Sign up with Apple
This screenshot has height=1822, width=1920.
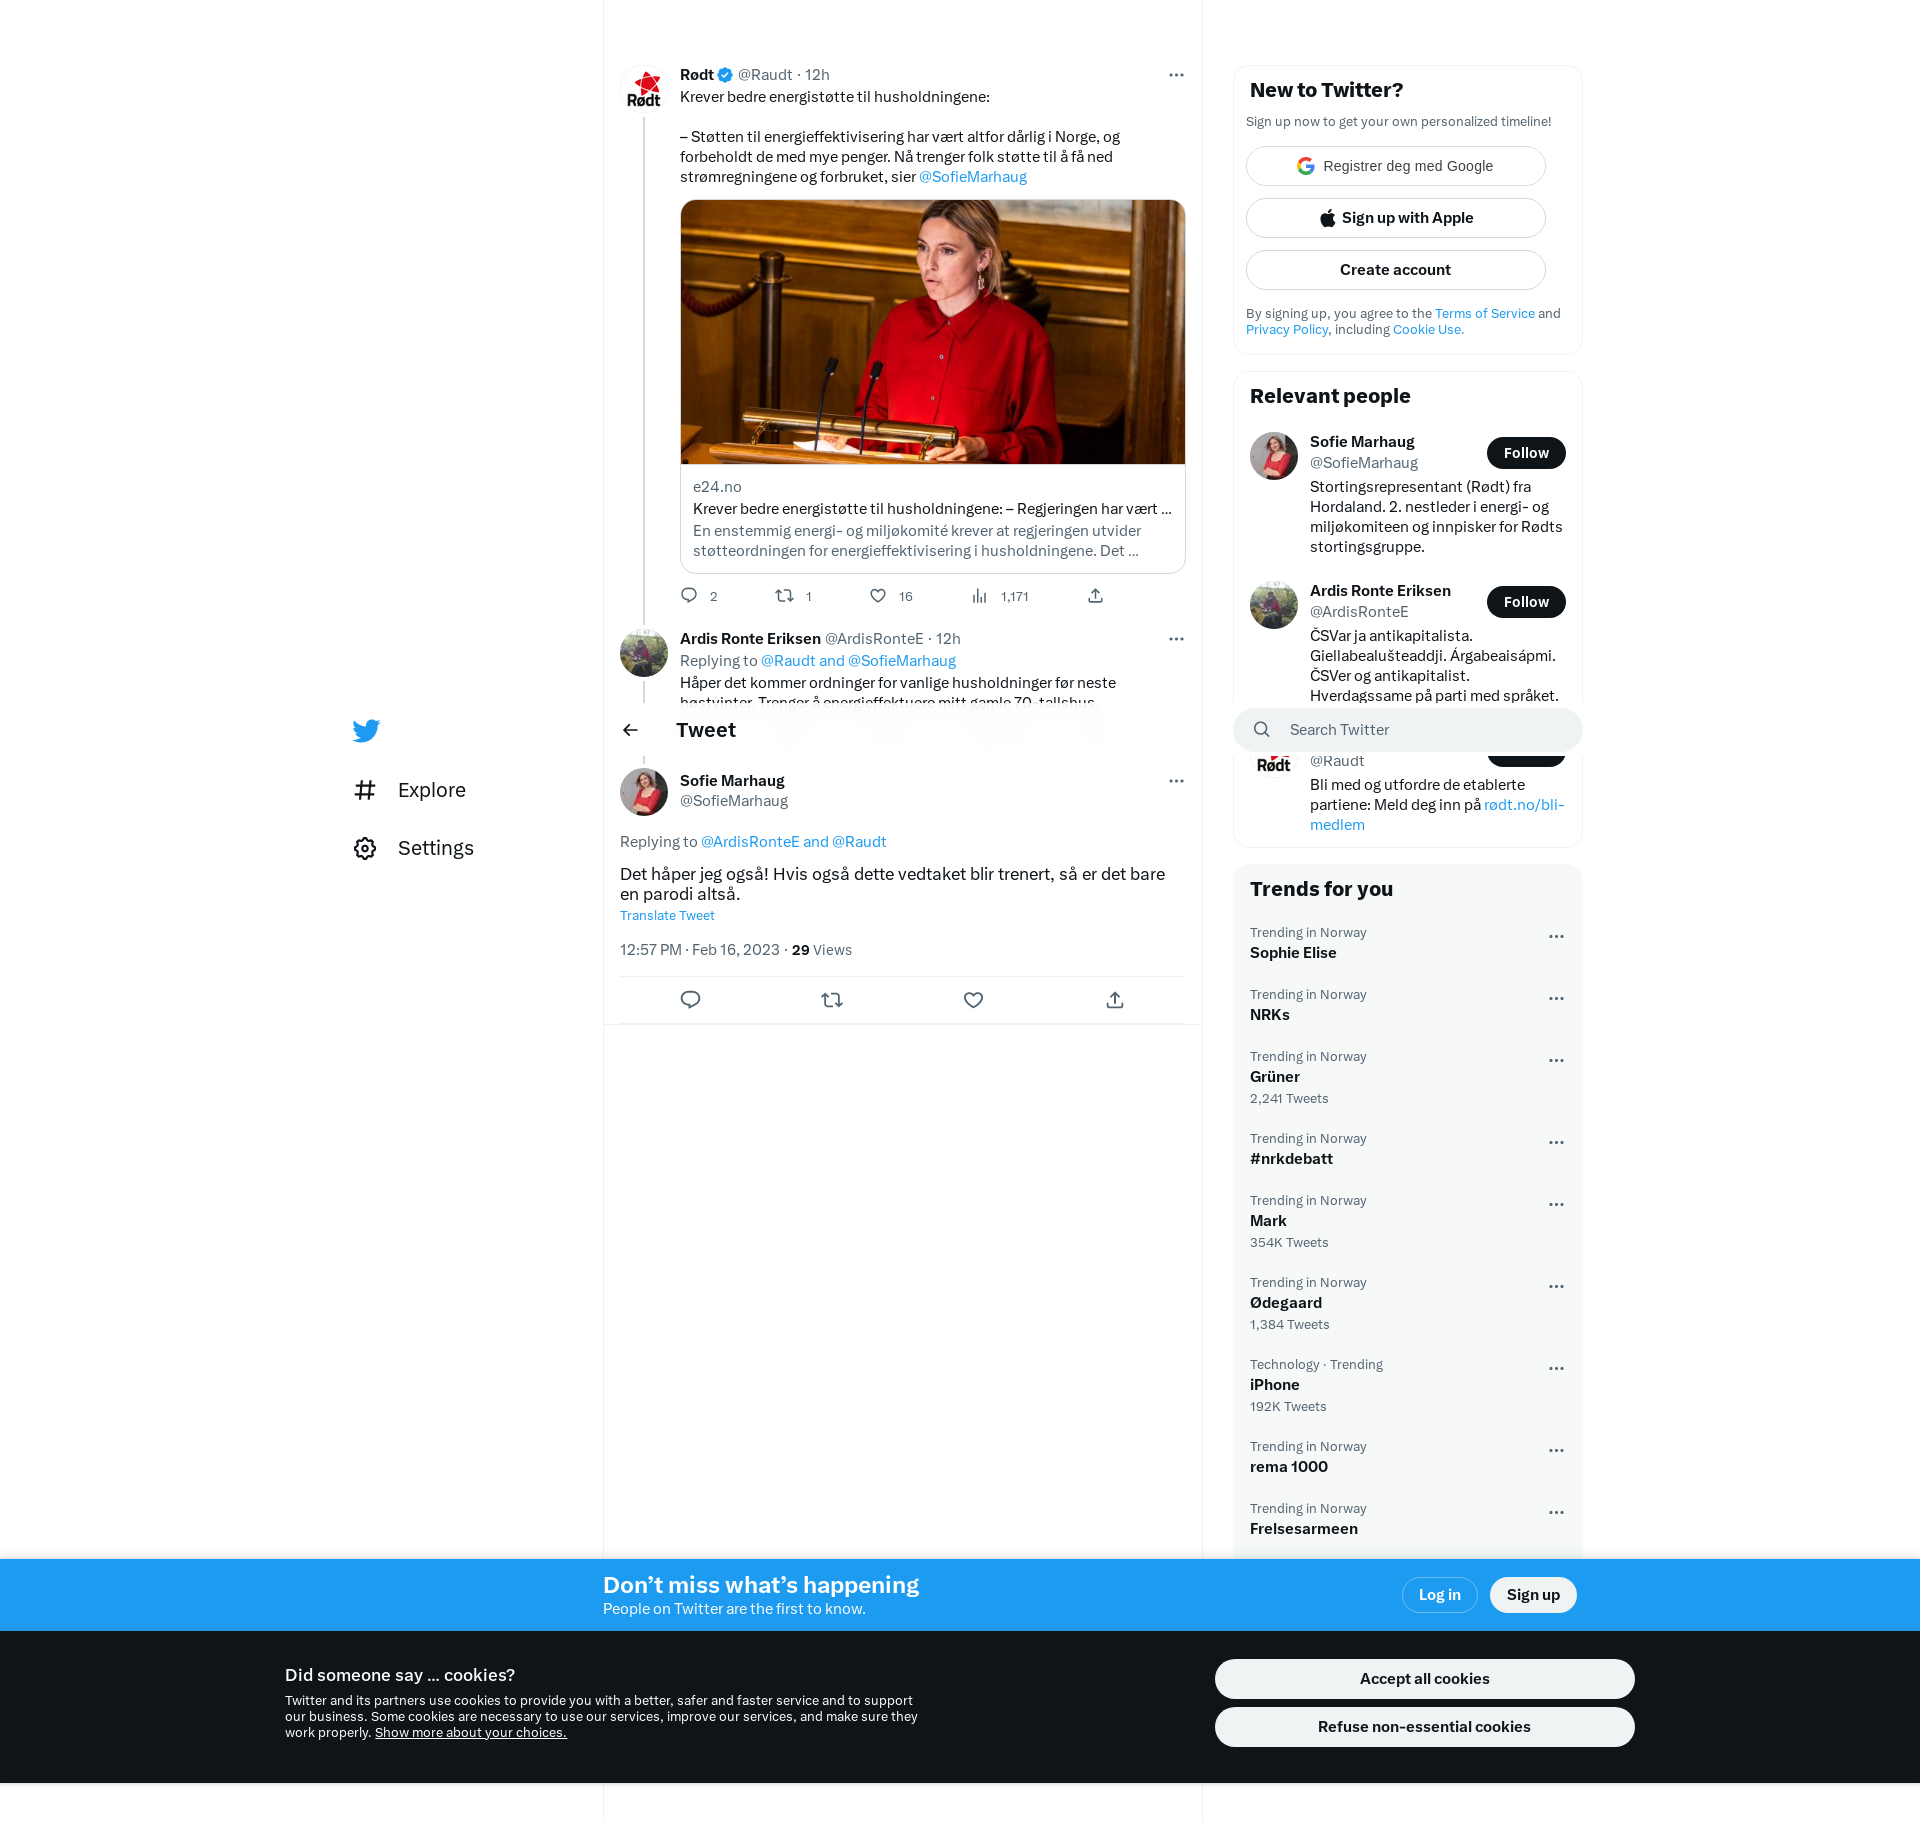coord(1395,218)
